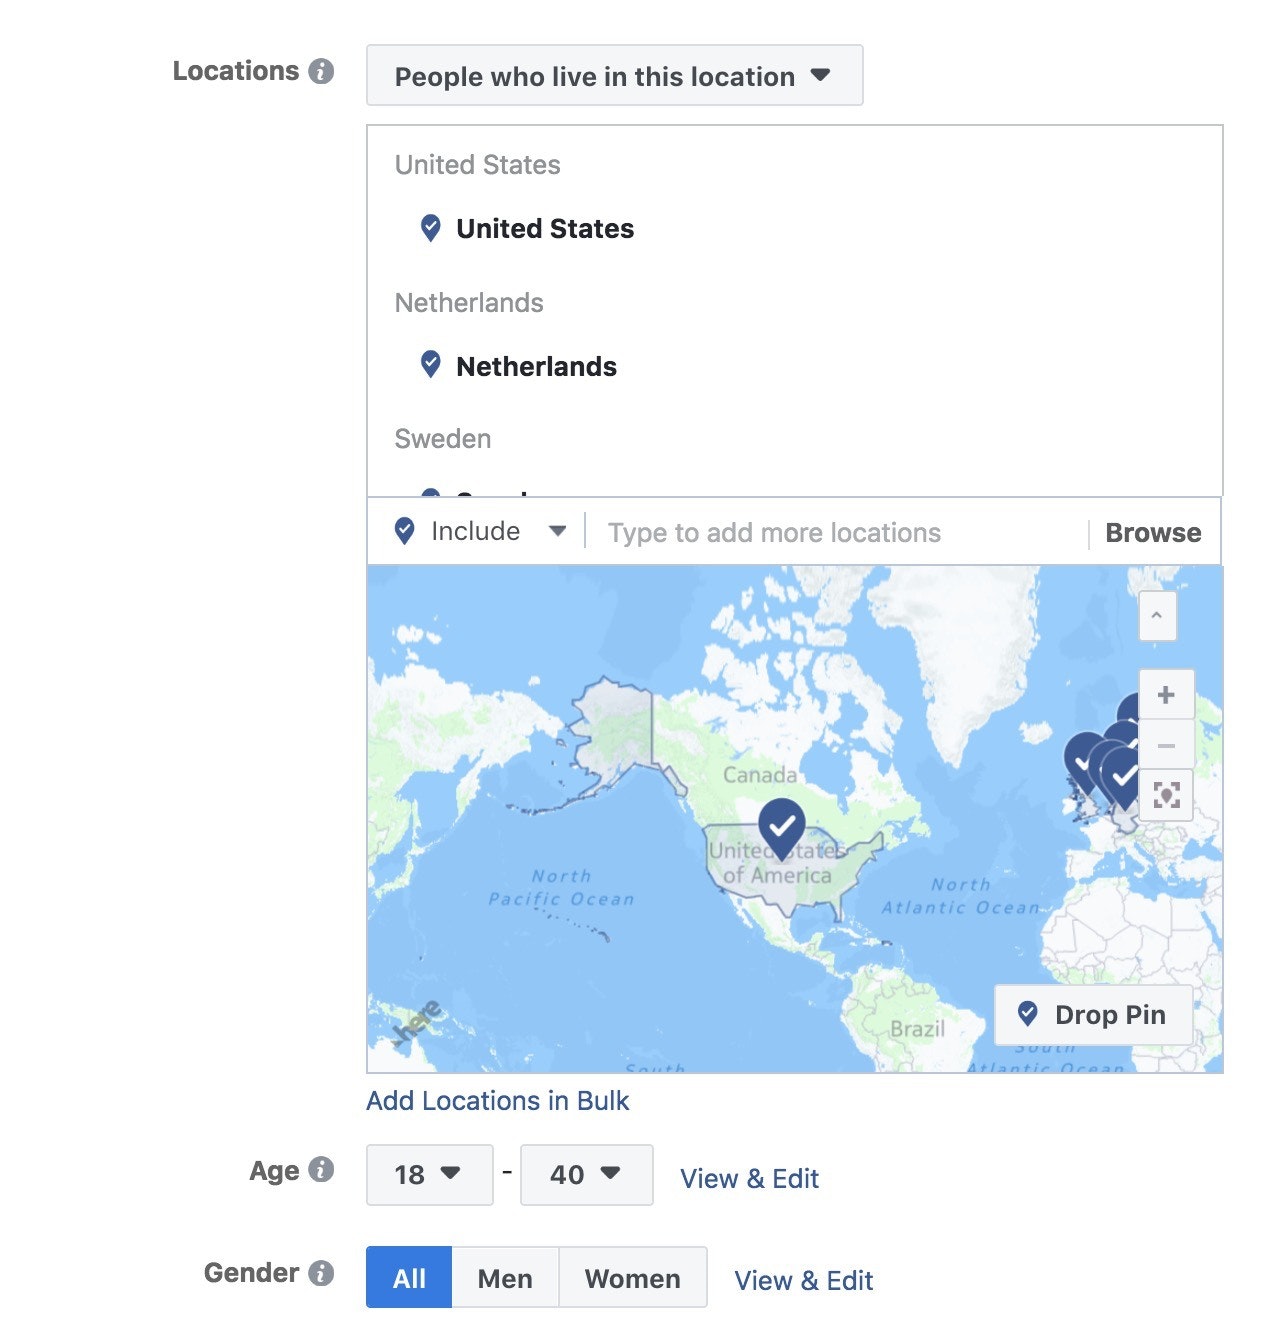Open Add Locations in Bulk
Screen dimensions: 1268x1342
(498, 1100)
